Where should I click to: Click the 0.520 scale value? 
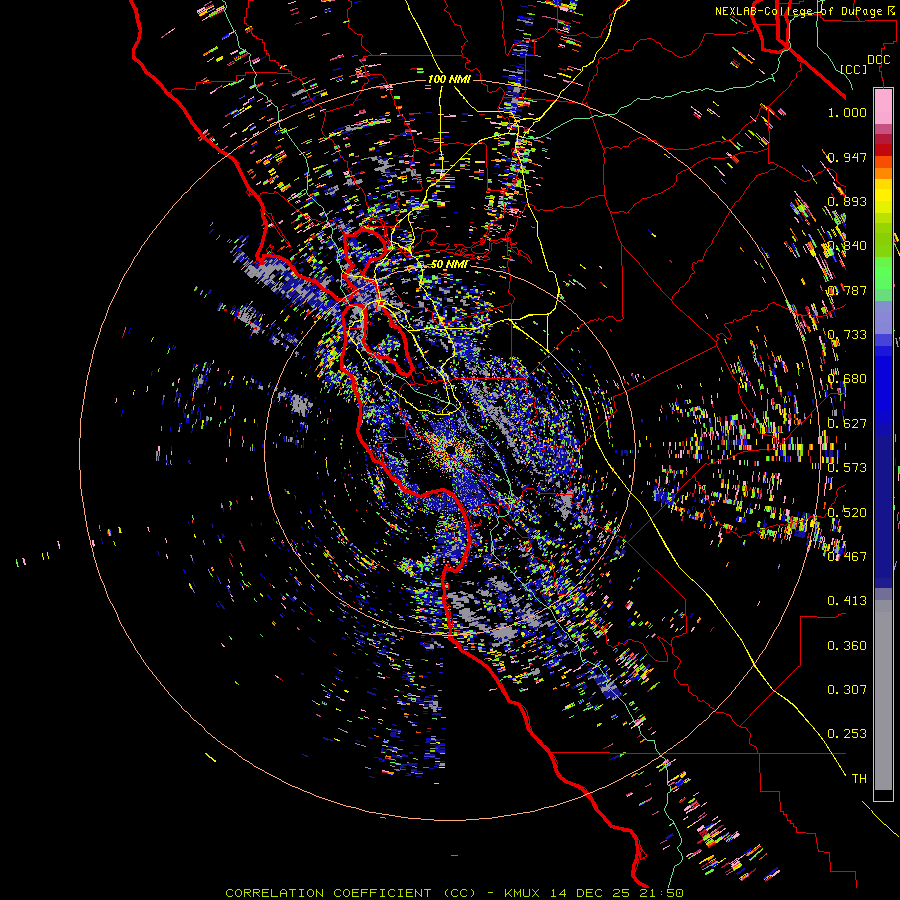(847, 512)
